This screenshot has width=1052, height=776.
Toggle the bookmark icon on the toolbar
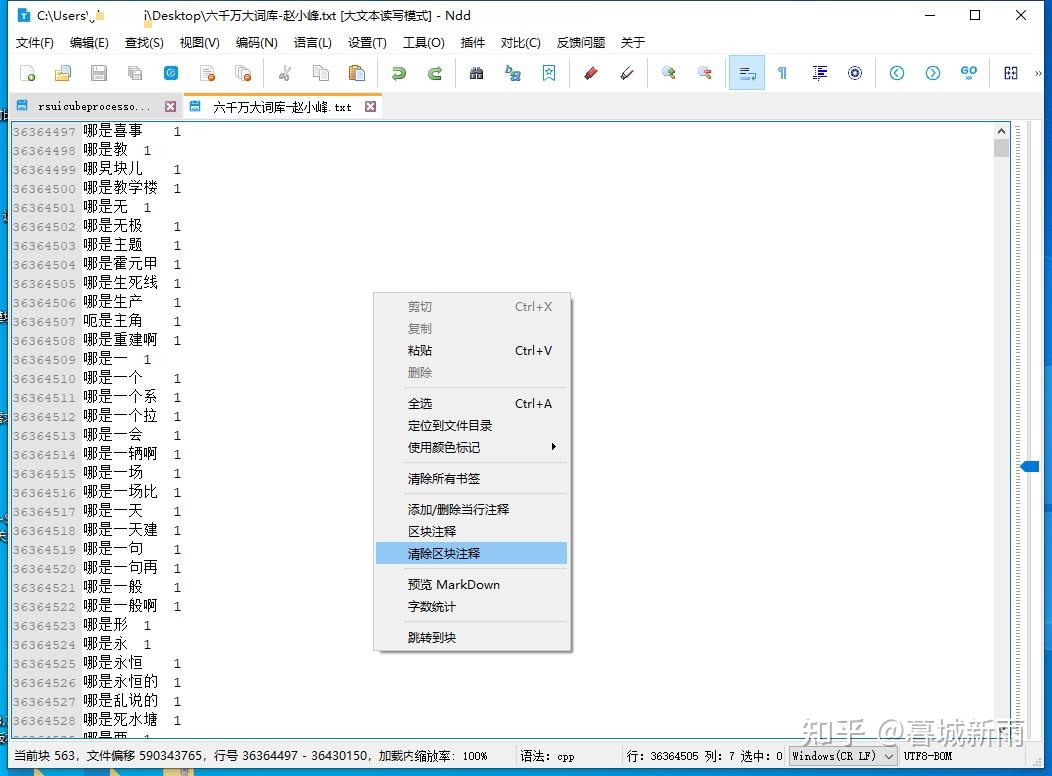pyautogui.click(x=550, y=73)
